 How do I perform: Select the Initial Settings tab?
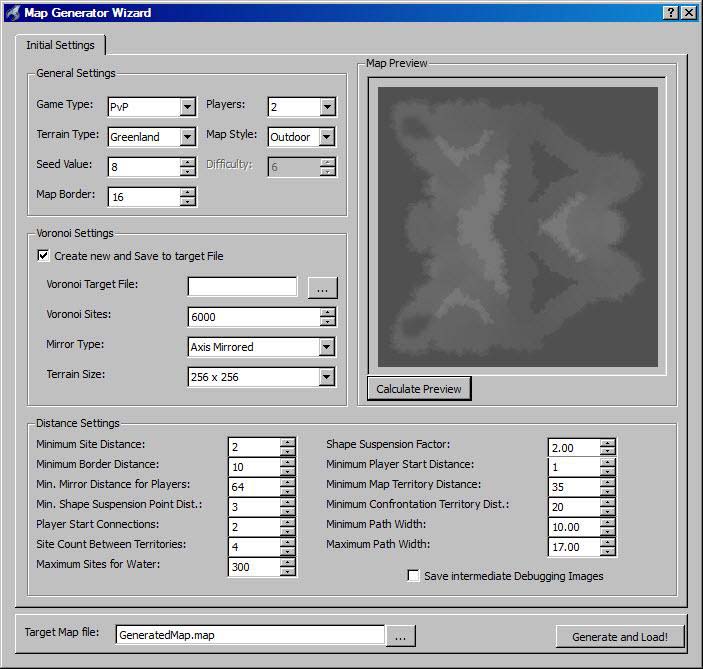(x=60, y=45)
